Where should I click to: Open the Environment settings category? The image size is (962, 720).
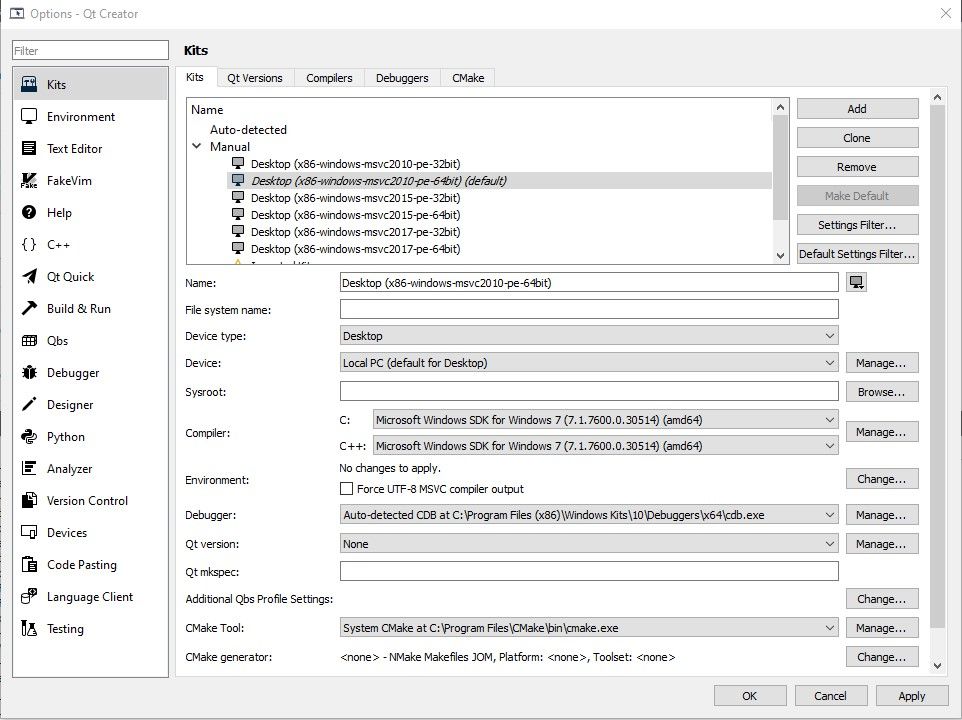[x=90, y=117]
